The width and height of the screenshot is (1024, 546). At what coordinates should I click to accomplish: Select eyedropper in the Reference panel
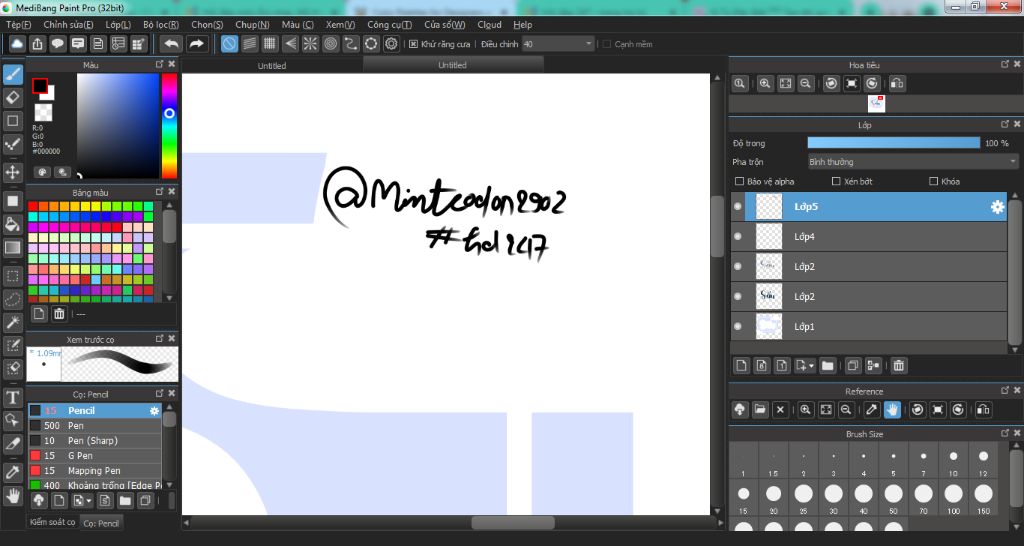click(872, 410)
